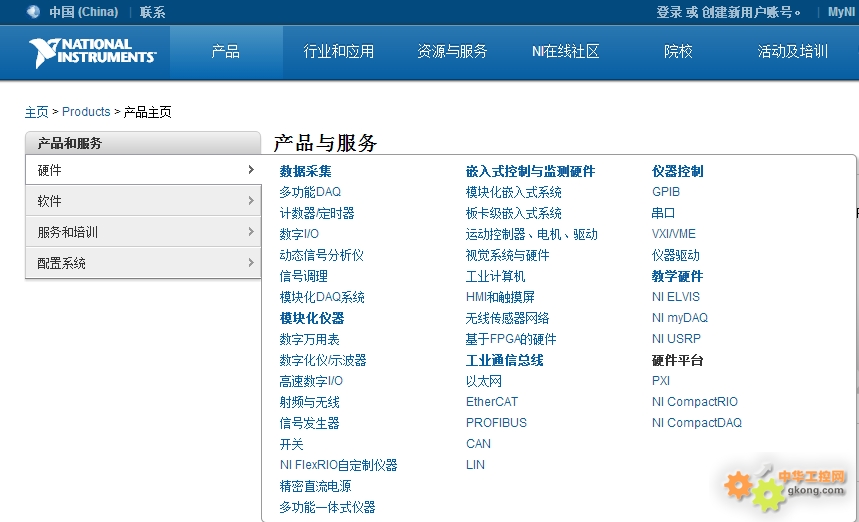Open the 资源与服务 navigation tab
Screen dimensions: 859x522
452,51
